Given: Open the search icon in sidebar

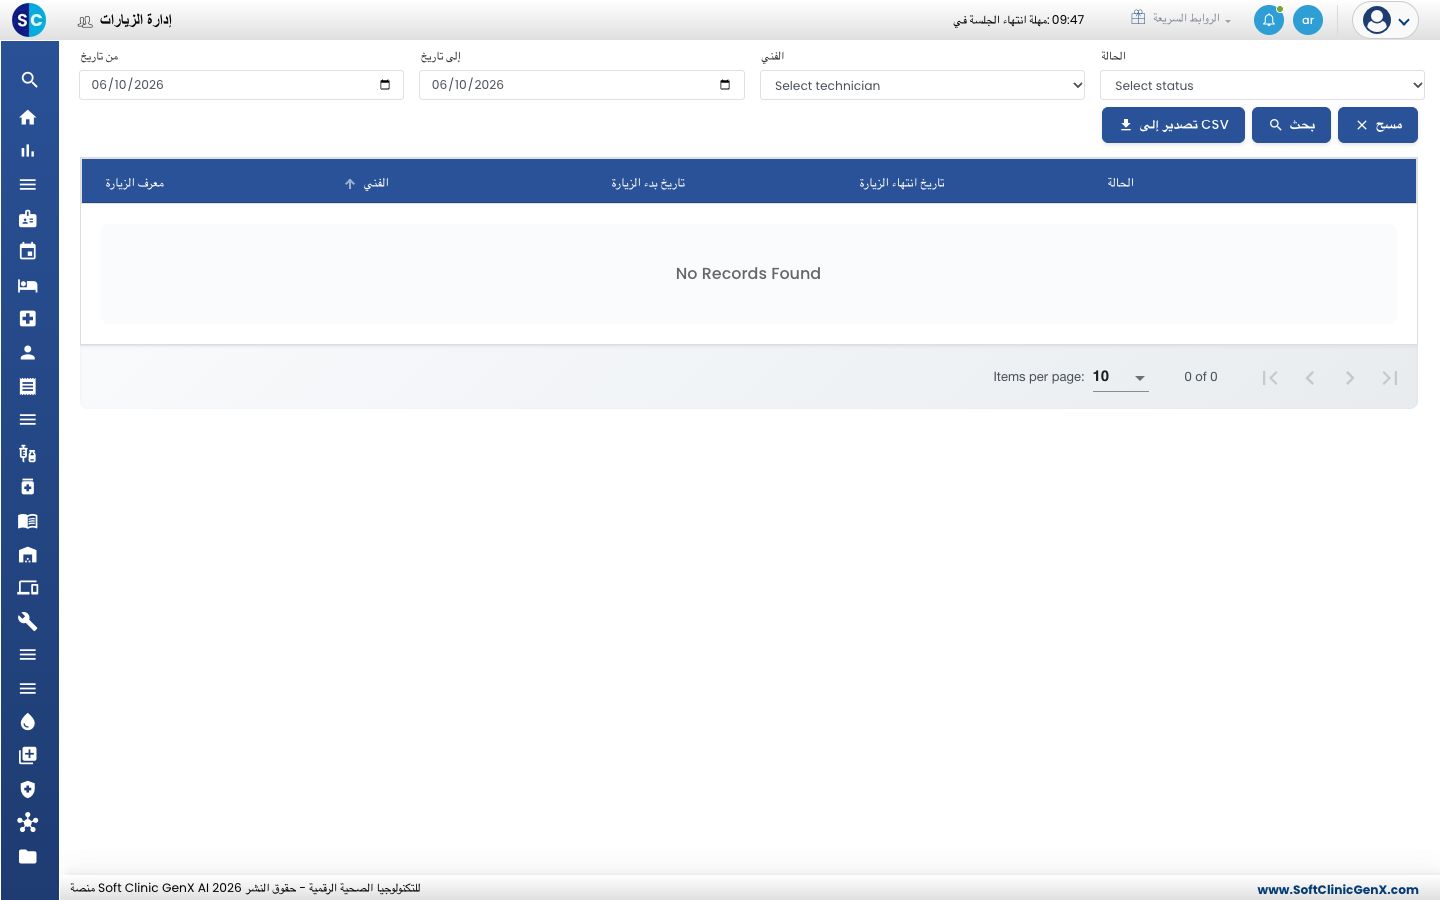Looking at the screenshot, I should [28, 80].
